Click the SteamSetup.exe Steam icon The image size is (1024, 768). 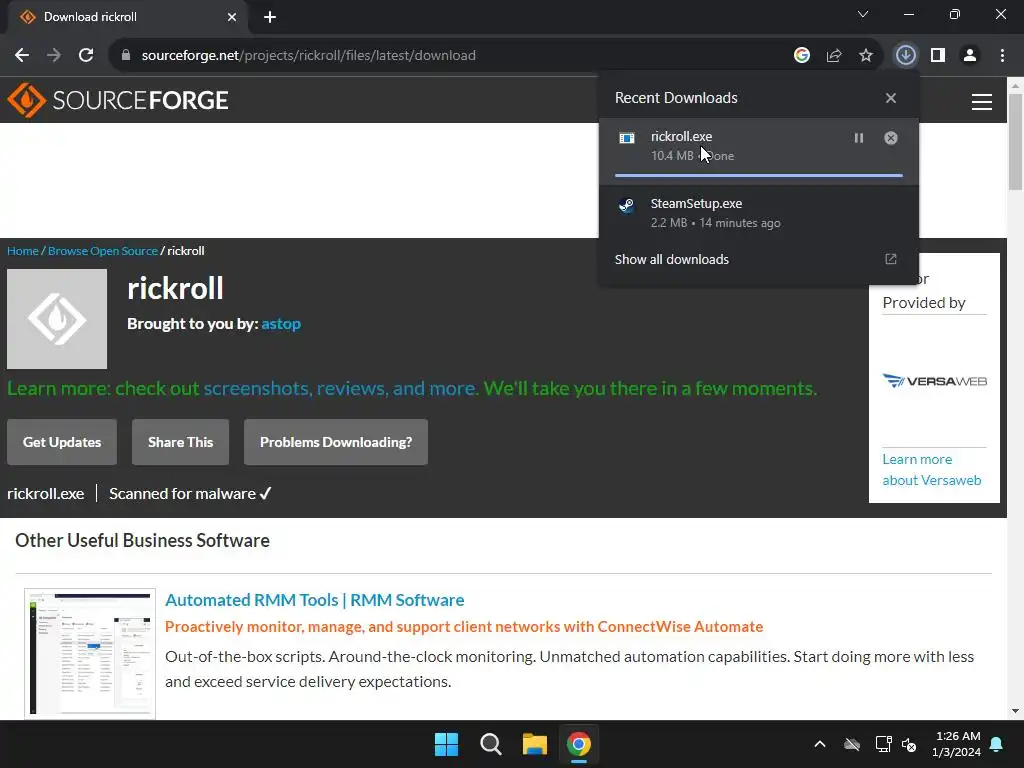point(627,206)
